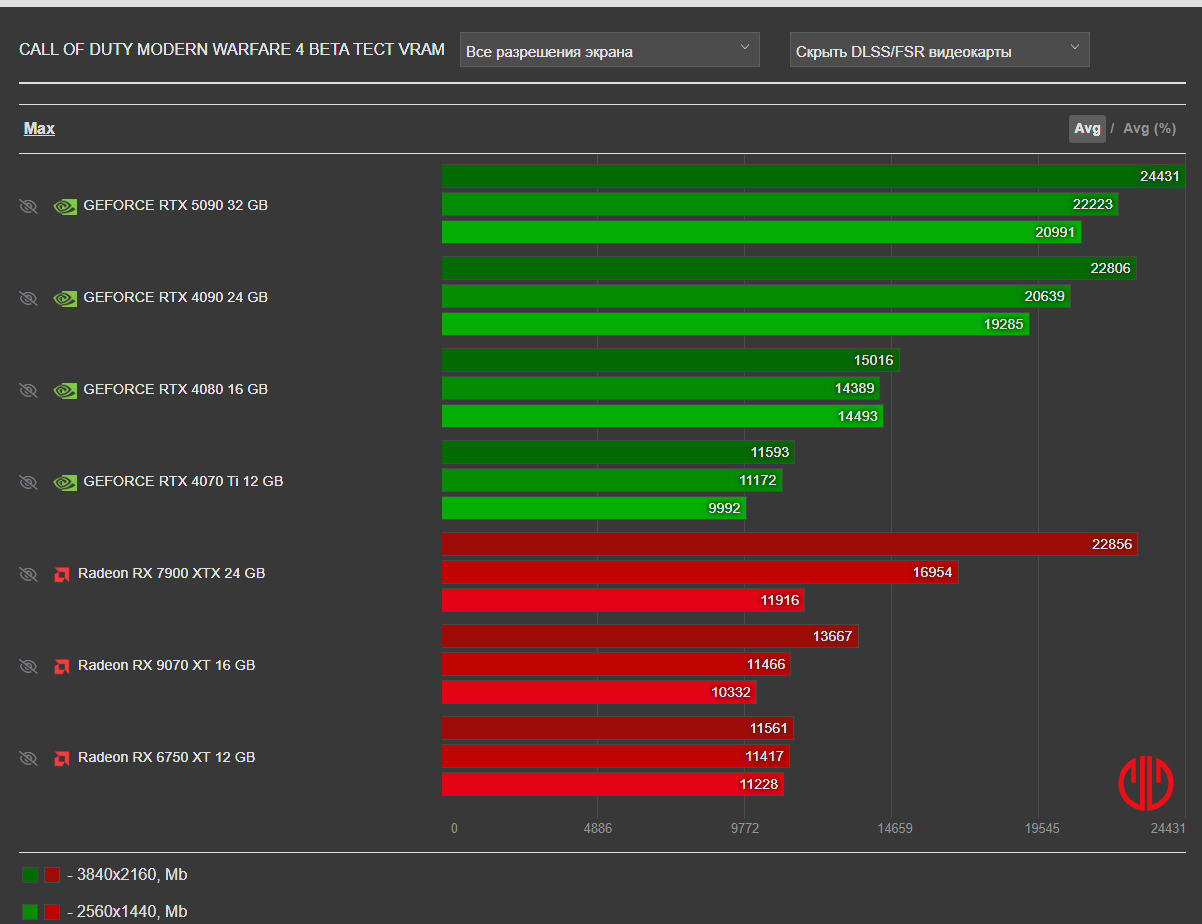Click the NVIDIA logo beside RTX 5090

[x=65, y=206]
